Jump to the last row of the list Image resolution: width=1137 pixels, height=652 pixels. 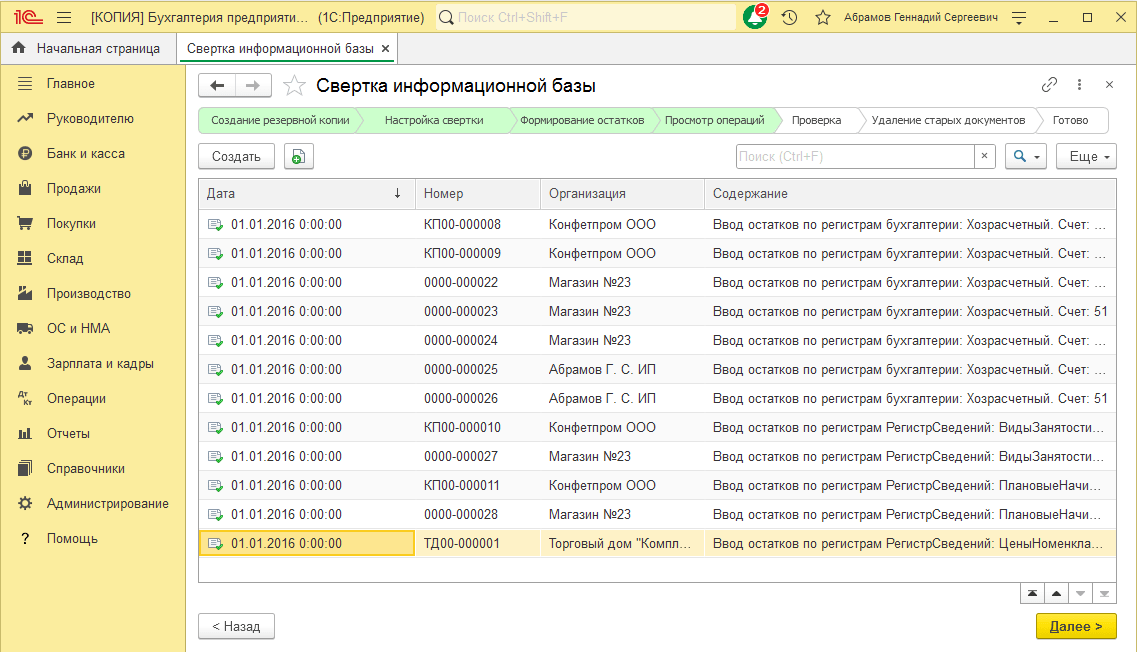1104,593
